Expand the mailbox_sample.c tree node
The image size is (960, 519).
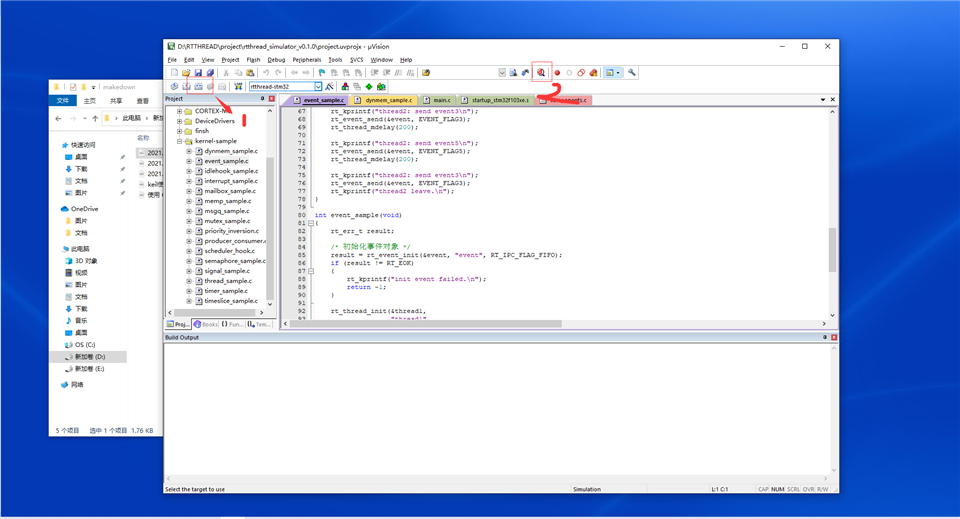point(189,191)
